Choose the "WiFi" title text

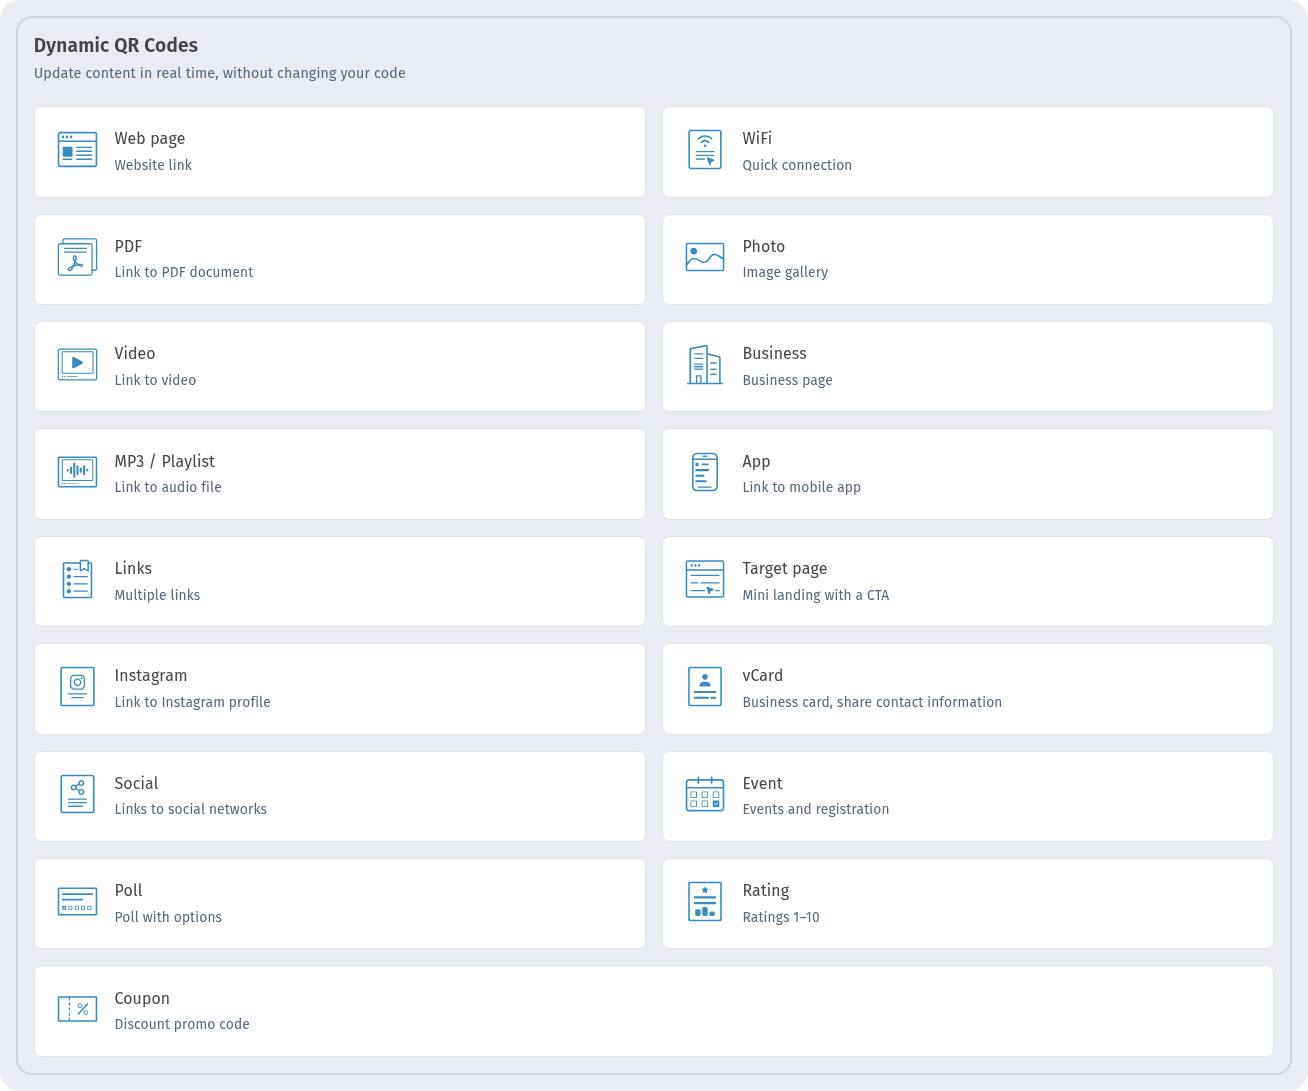[x=757, y=138]
